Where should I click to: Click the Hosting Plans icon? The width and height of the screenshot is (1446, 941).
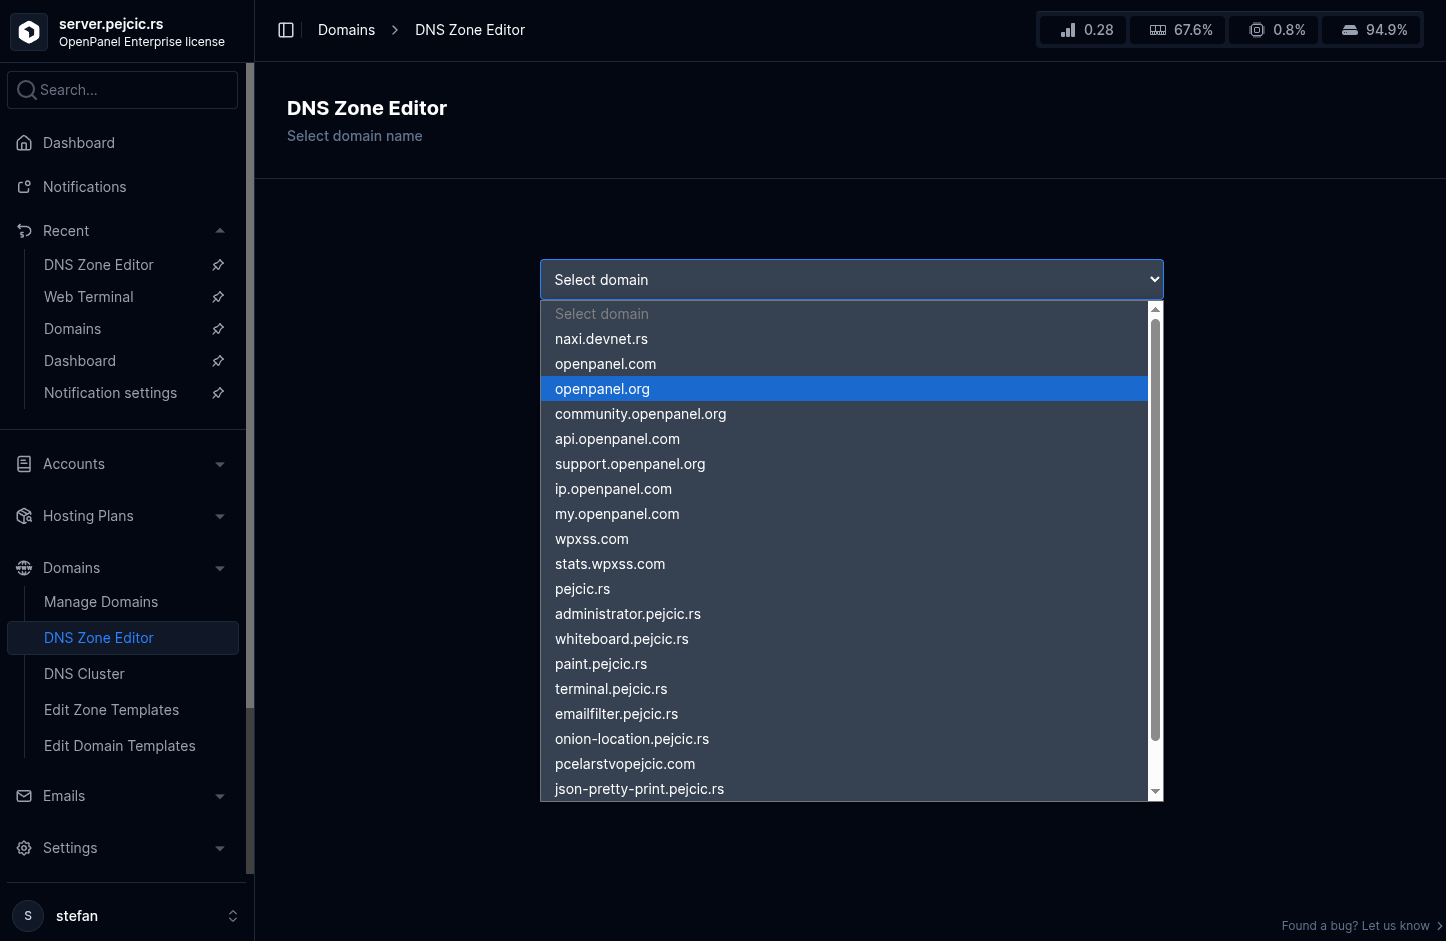point(25,516)
